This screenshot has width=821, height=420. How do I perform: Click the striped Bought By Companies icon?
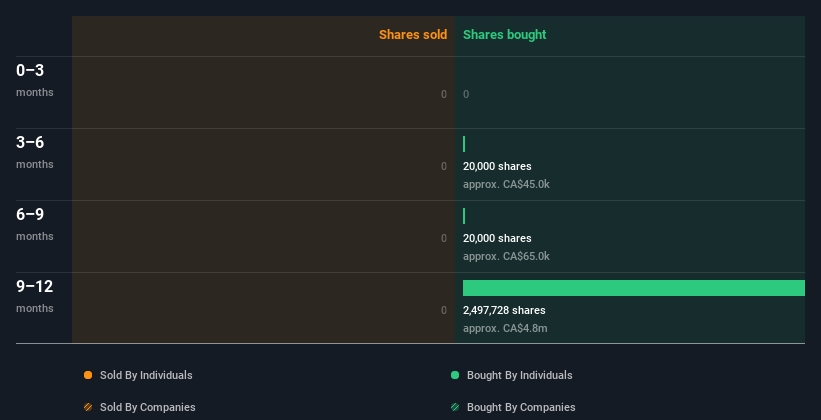point(455,407)
